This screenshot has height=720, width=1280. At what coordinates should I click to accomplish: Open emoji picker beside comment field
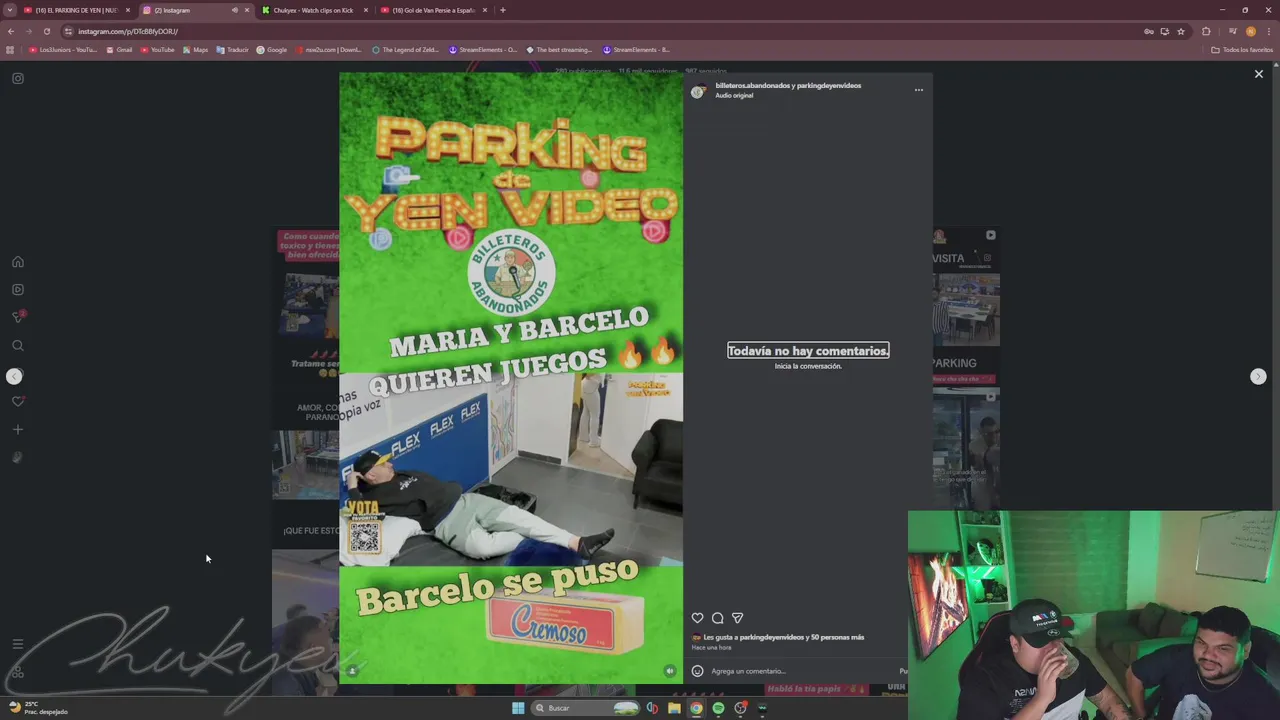(x=698, y=671)
